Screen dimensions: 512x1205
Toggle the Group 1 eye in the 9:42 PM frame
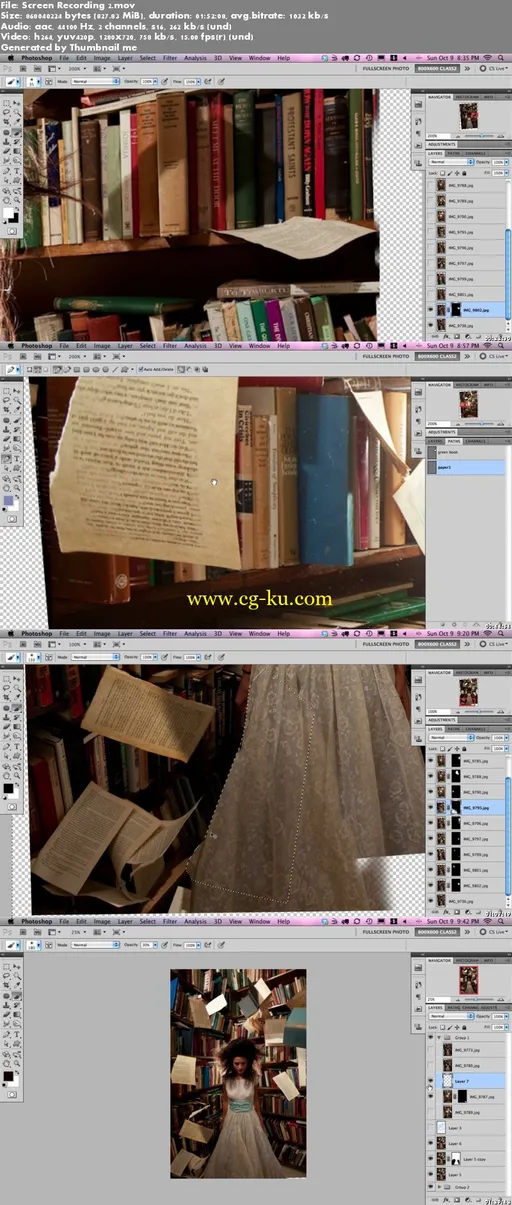tap(431, 1038)
